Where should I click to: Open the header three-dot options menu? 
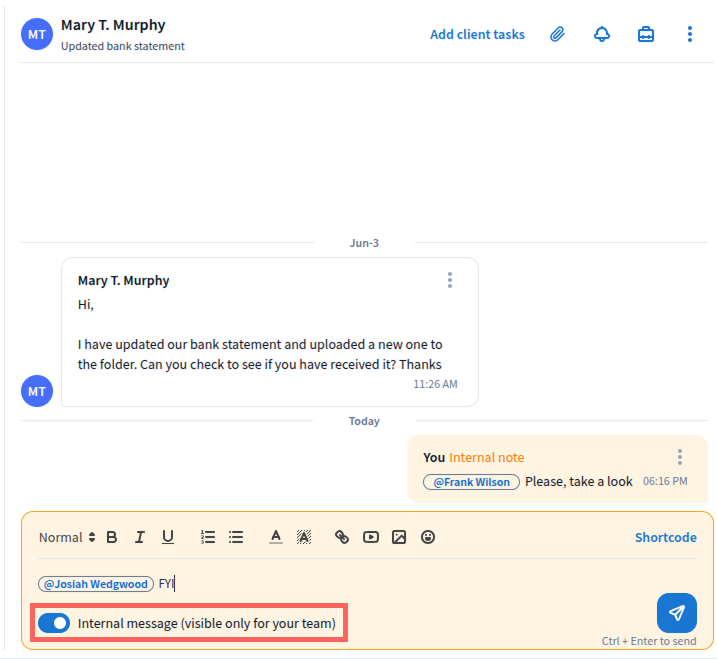(x=689, y=34)
